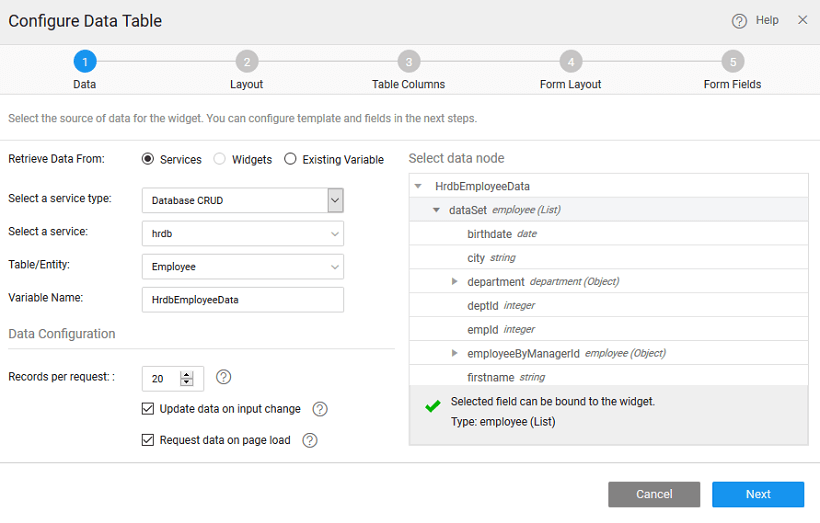Screen dimensions: 820x523
Task: Open the Table/Entity Employee dropdown
Action: (334, 267)
